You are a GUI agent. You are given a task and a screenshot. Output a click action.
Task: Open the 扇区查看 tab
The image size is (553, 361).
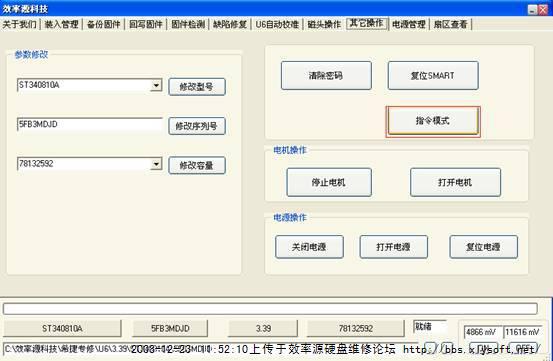450,24
